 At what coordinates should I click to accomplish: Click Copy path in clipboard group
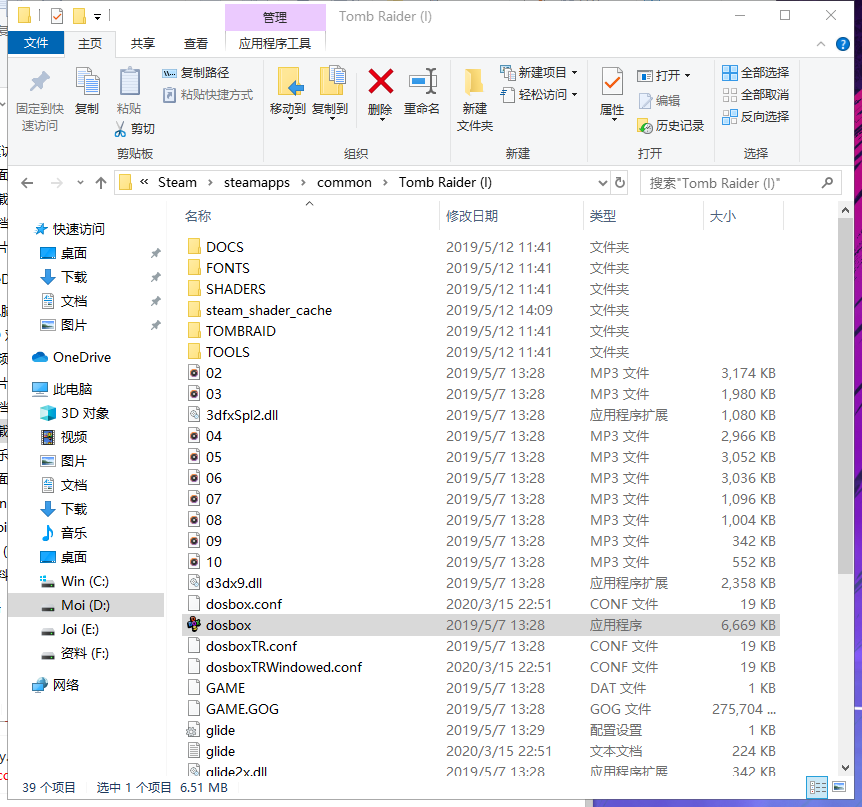click(196, 73)
